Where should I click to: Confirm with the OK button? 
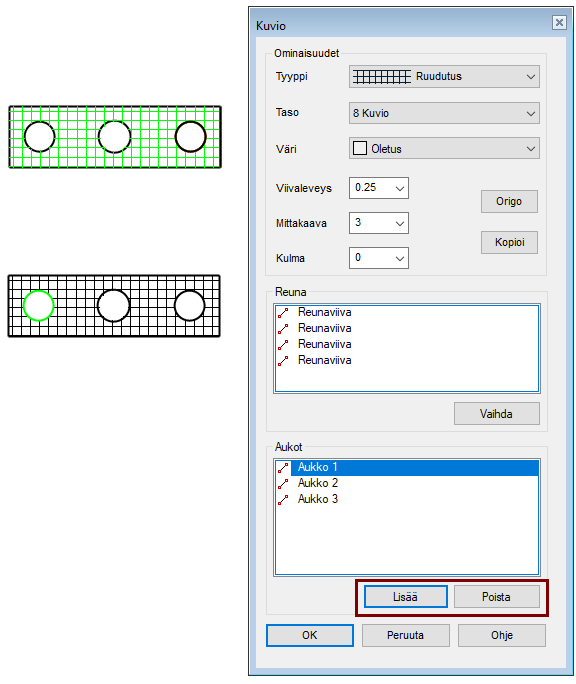coord(310,635)
